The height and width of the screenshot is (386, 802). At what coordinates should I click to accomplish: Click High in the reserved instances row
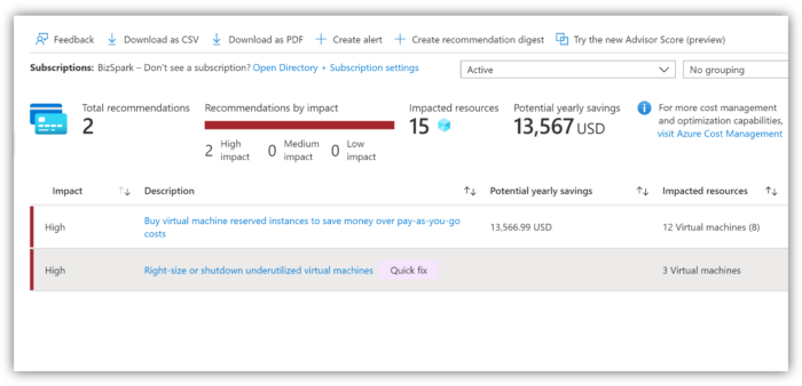click(55, 227)
